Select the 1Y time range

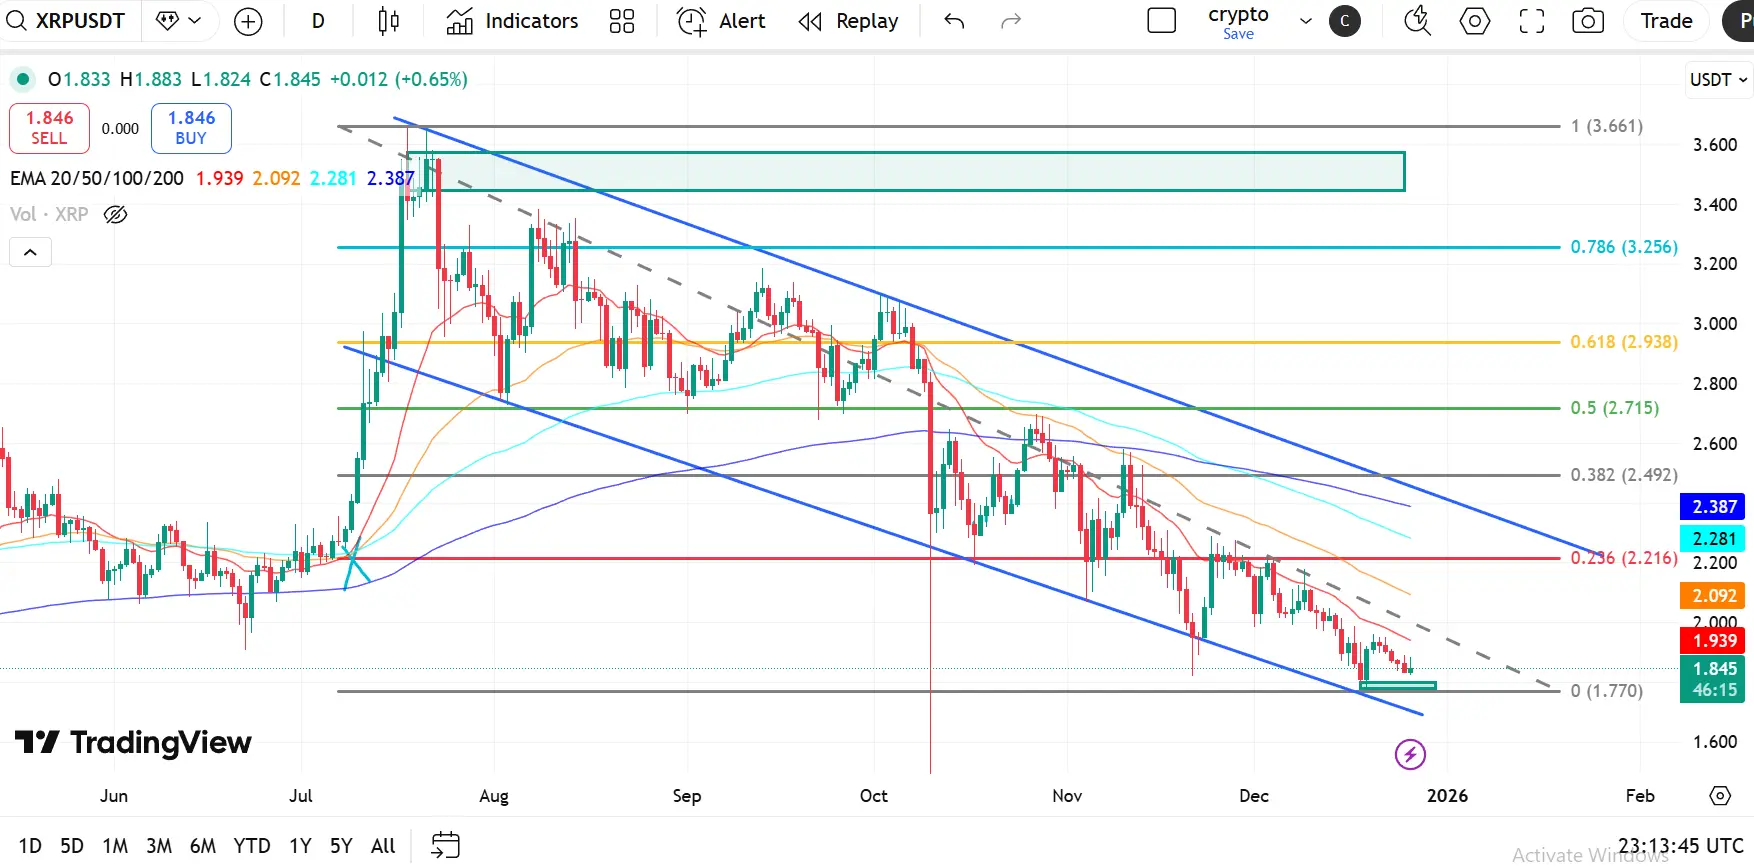pos(300,846)
